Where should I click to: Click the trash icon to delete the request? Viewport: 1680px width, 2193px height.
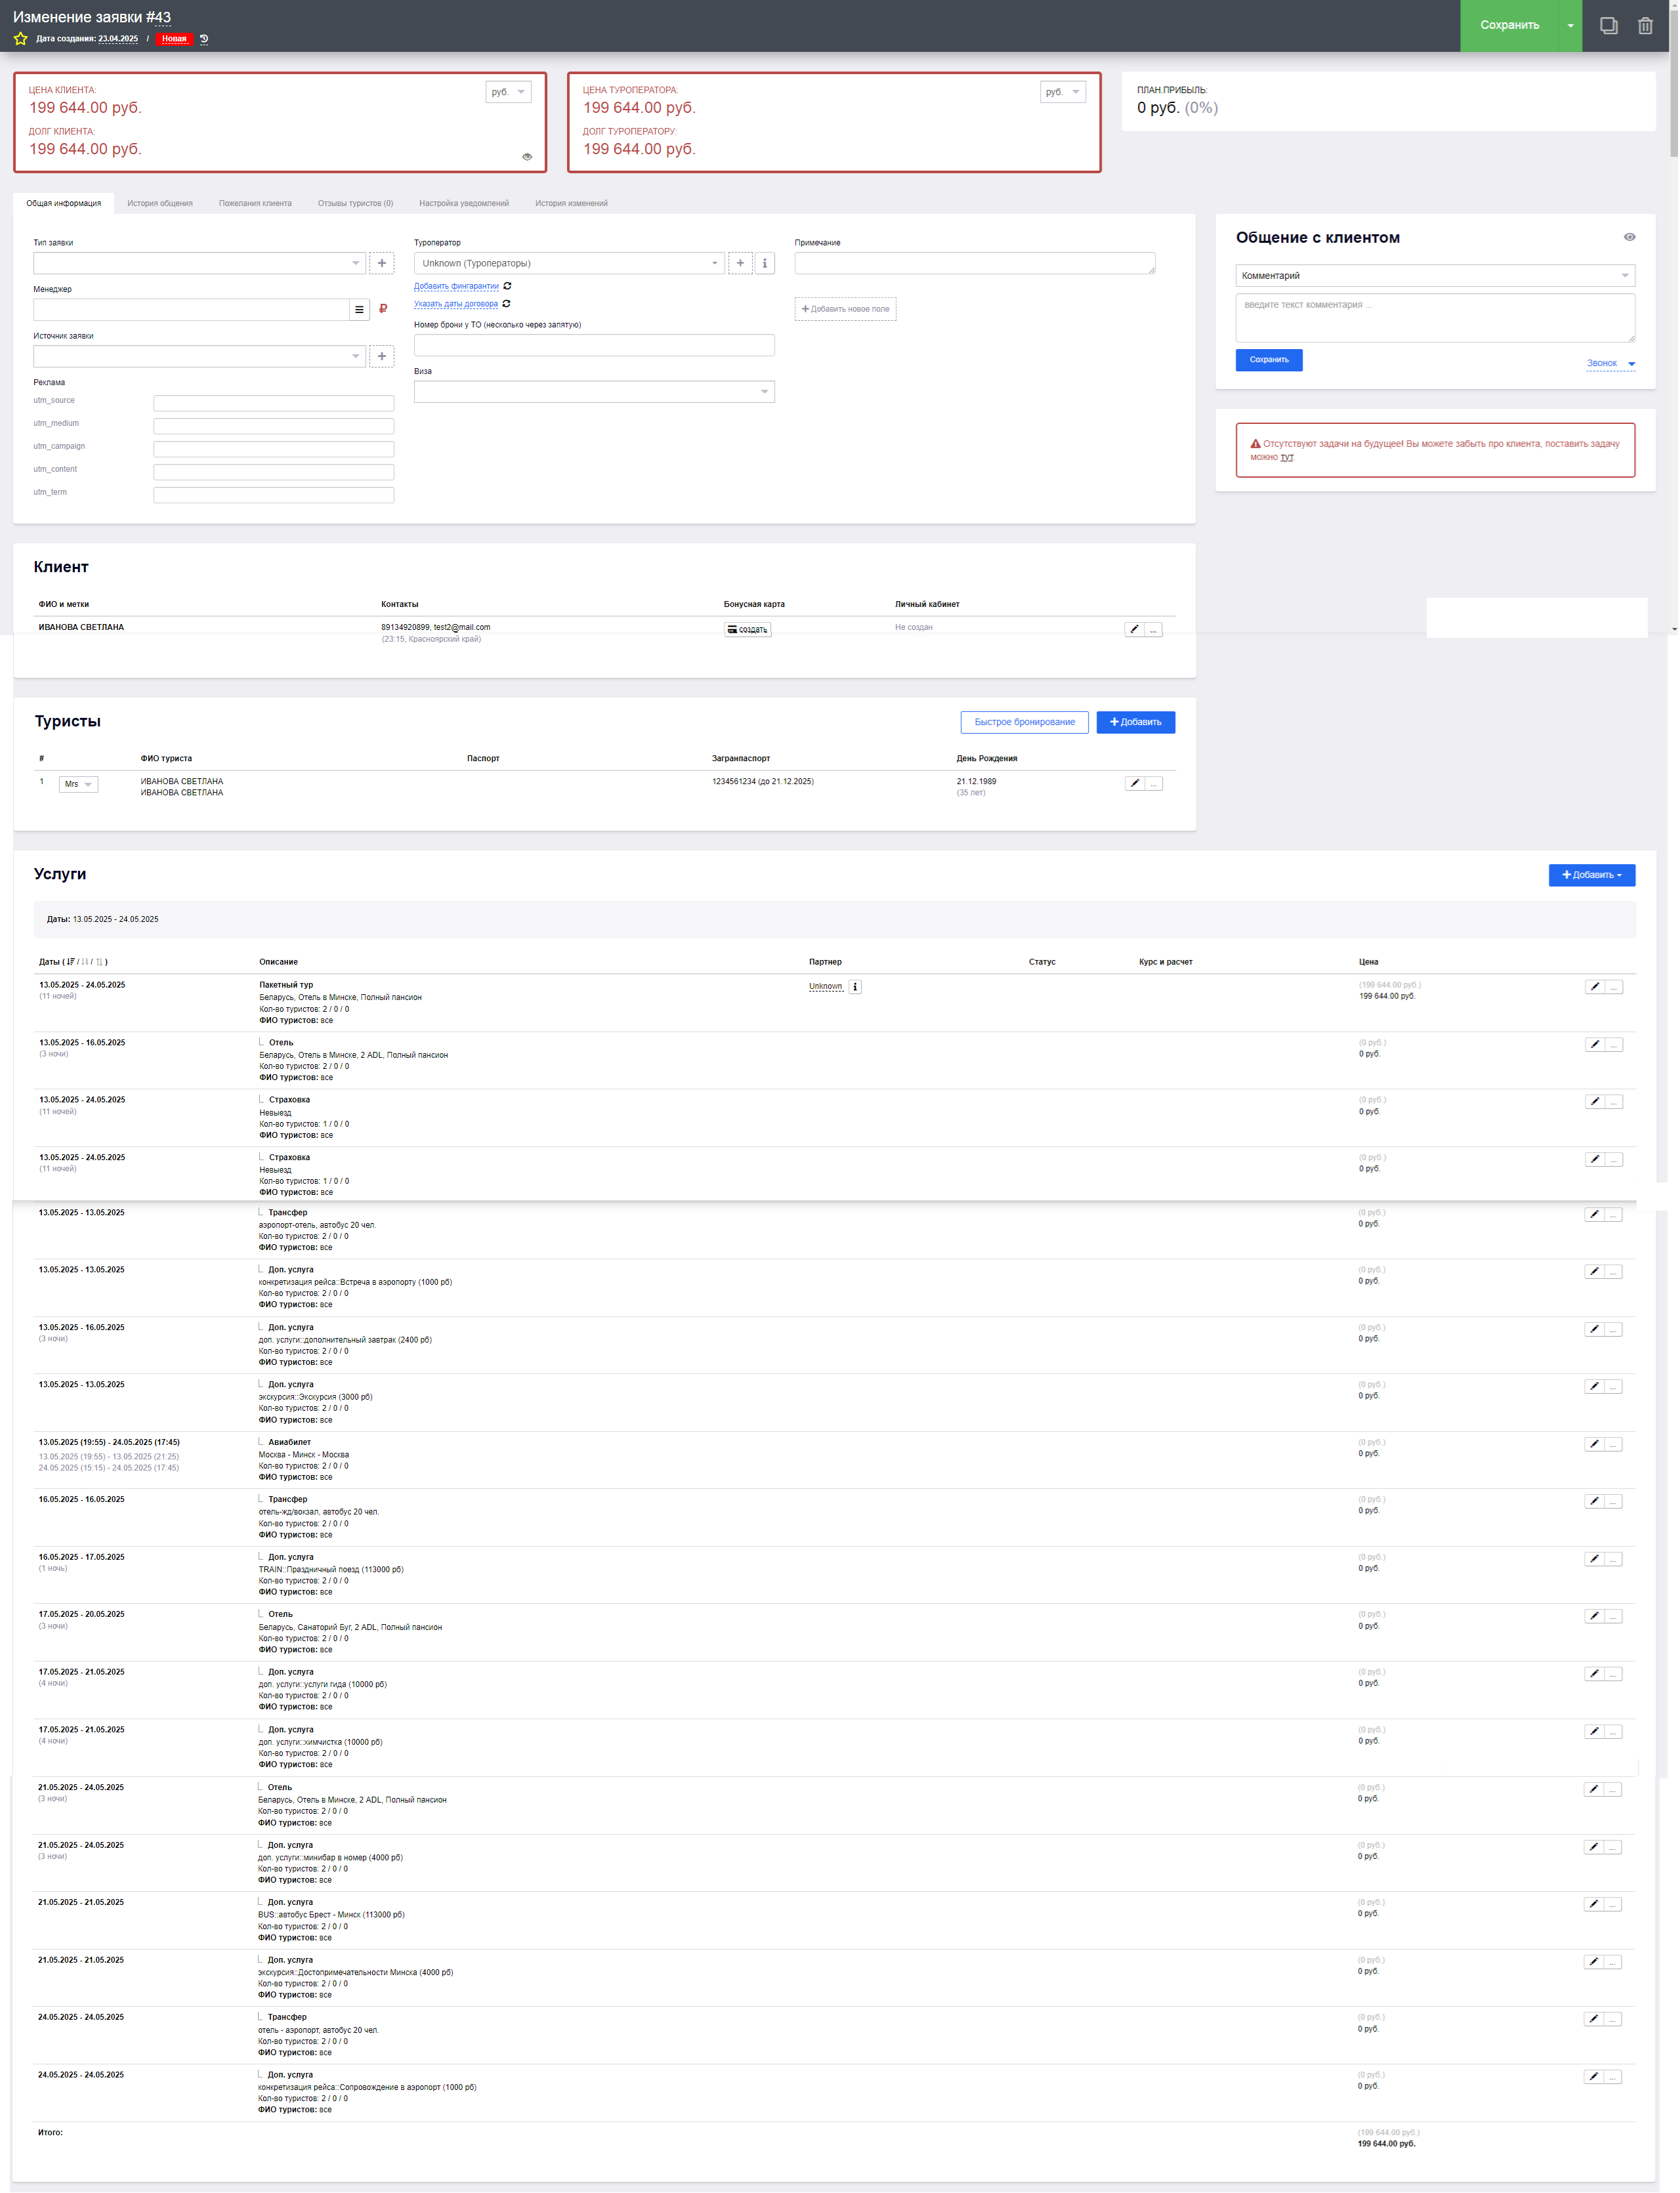pos(1645,26)
